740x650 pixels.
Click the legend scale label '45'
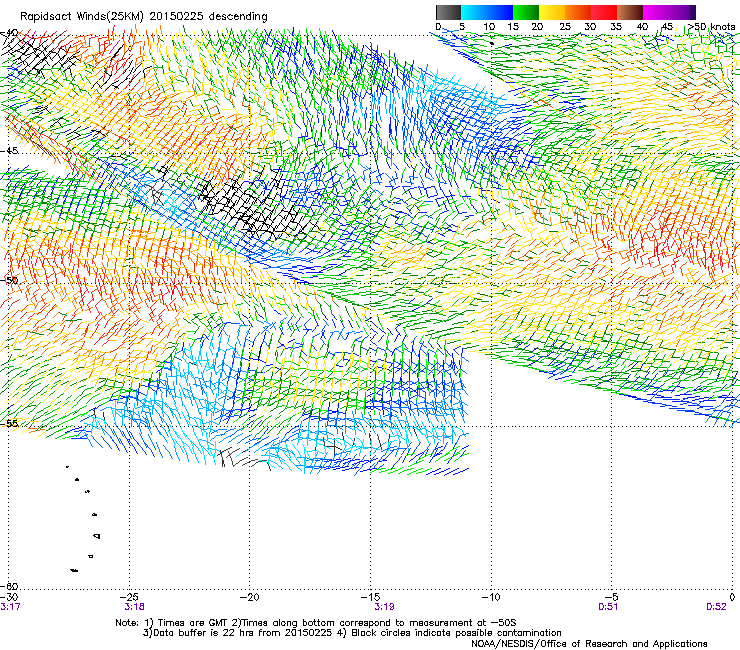(667, 27)
